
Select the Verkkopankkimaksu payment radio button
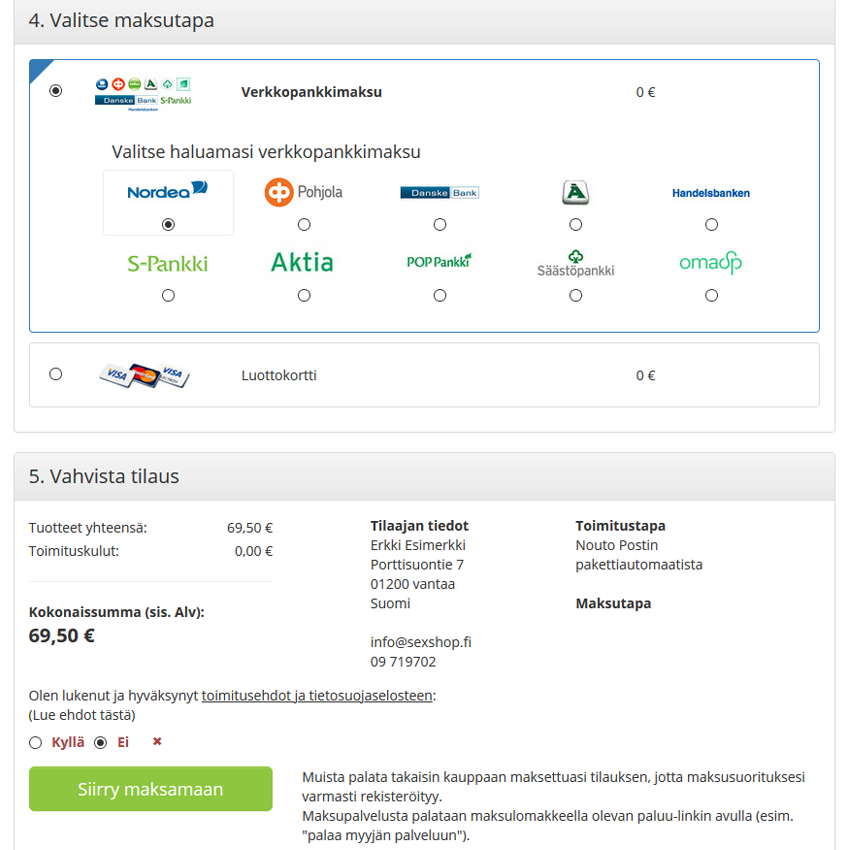pos(55,91)
